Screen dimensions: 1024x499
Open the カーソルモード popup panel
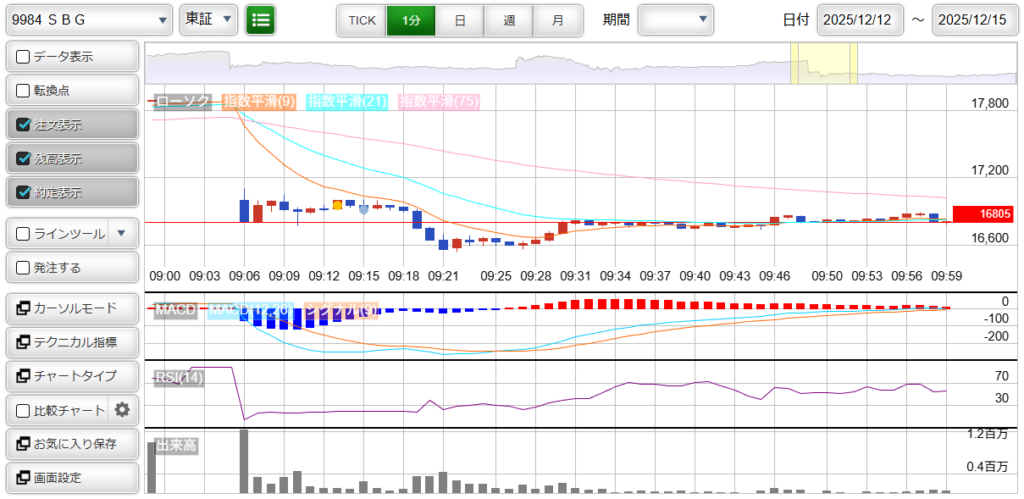[70, 308]
